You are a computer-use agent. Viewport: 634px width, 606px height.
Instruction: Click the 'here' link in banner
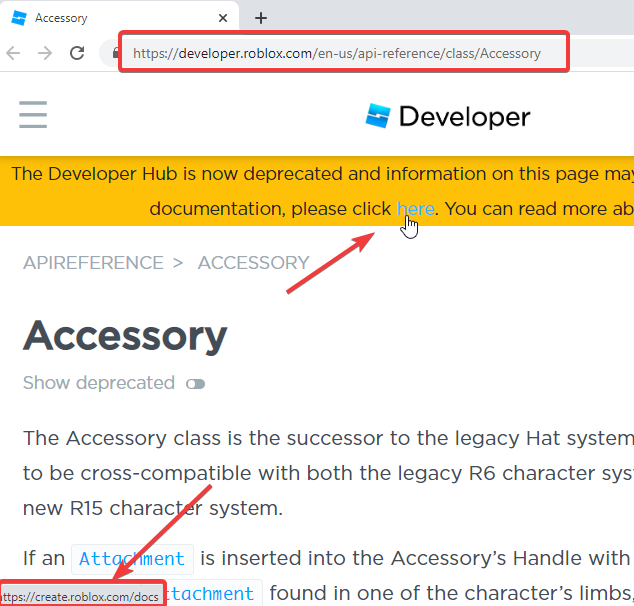tap(415, 209)
